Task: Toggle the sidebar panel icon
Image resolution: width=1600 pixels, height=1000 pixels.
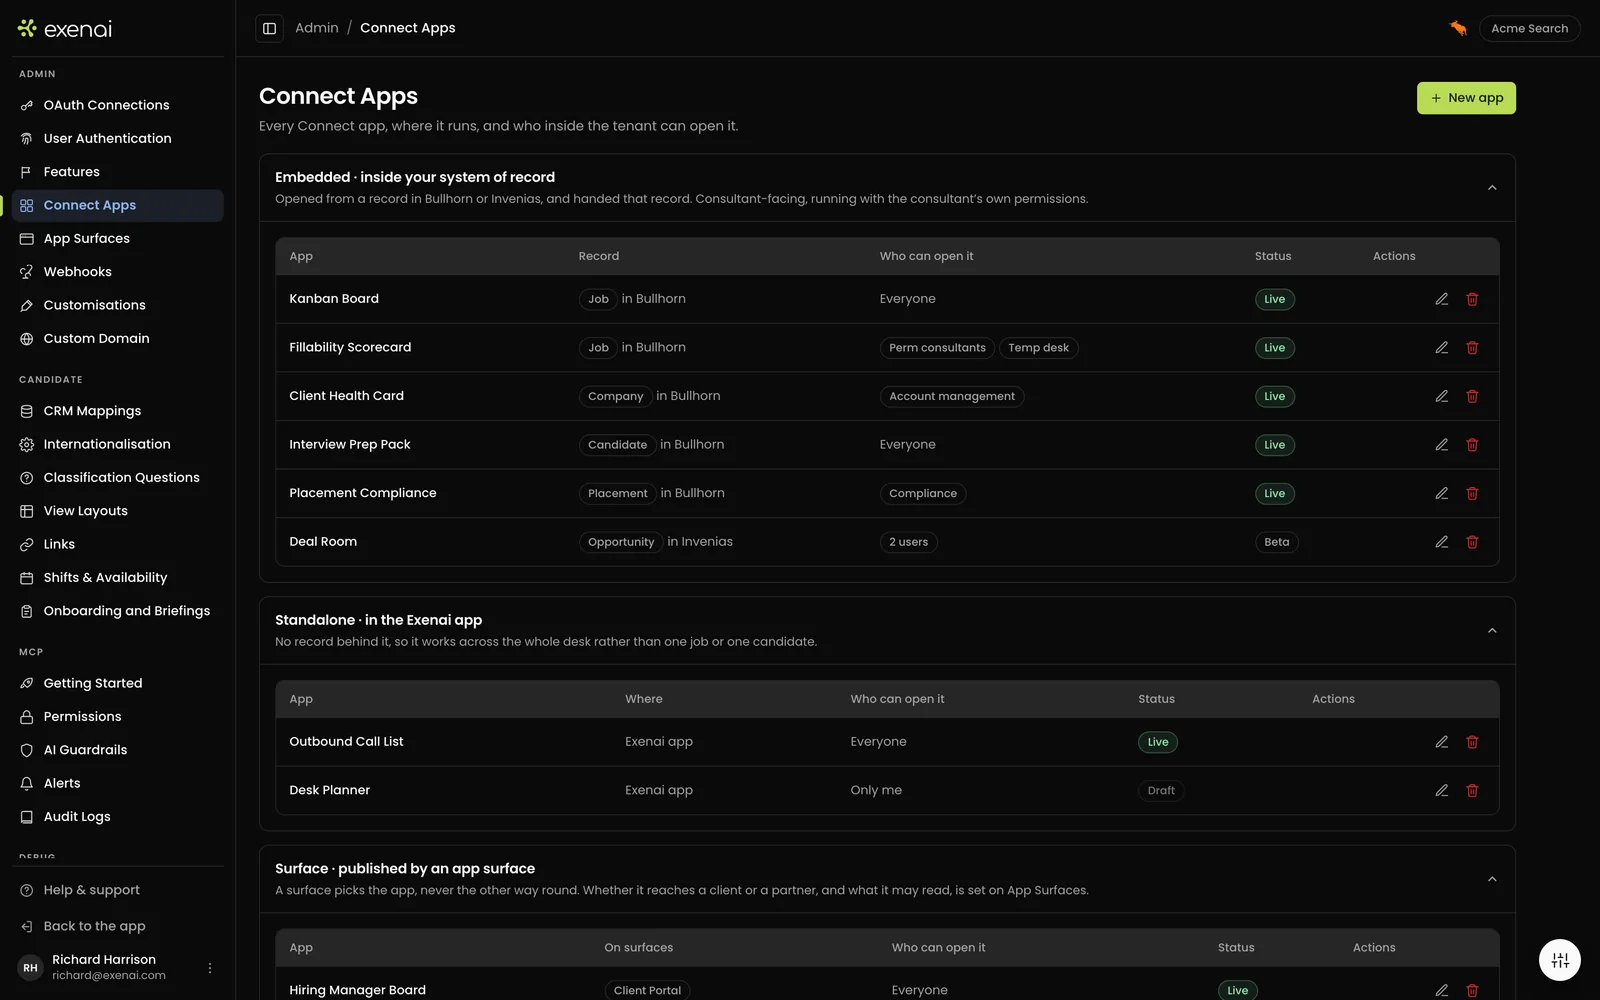Action: [x=269, y=28]
